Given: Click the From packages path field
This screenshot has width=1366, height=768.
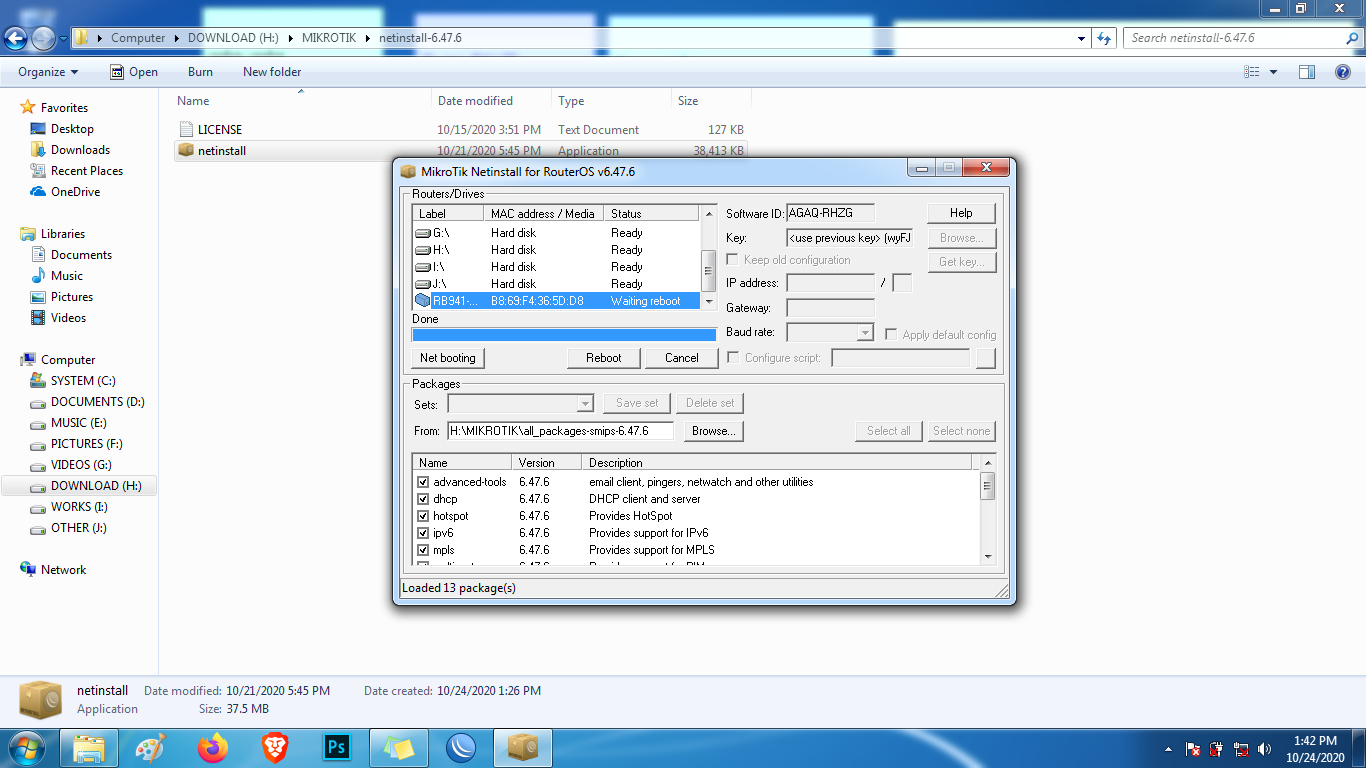Looking at the screenshot, I should pos(560,431).
